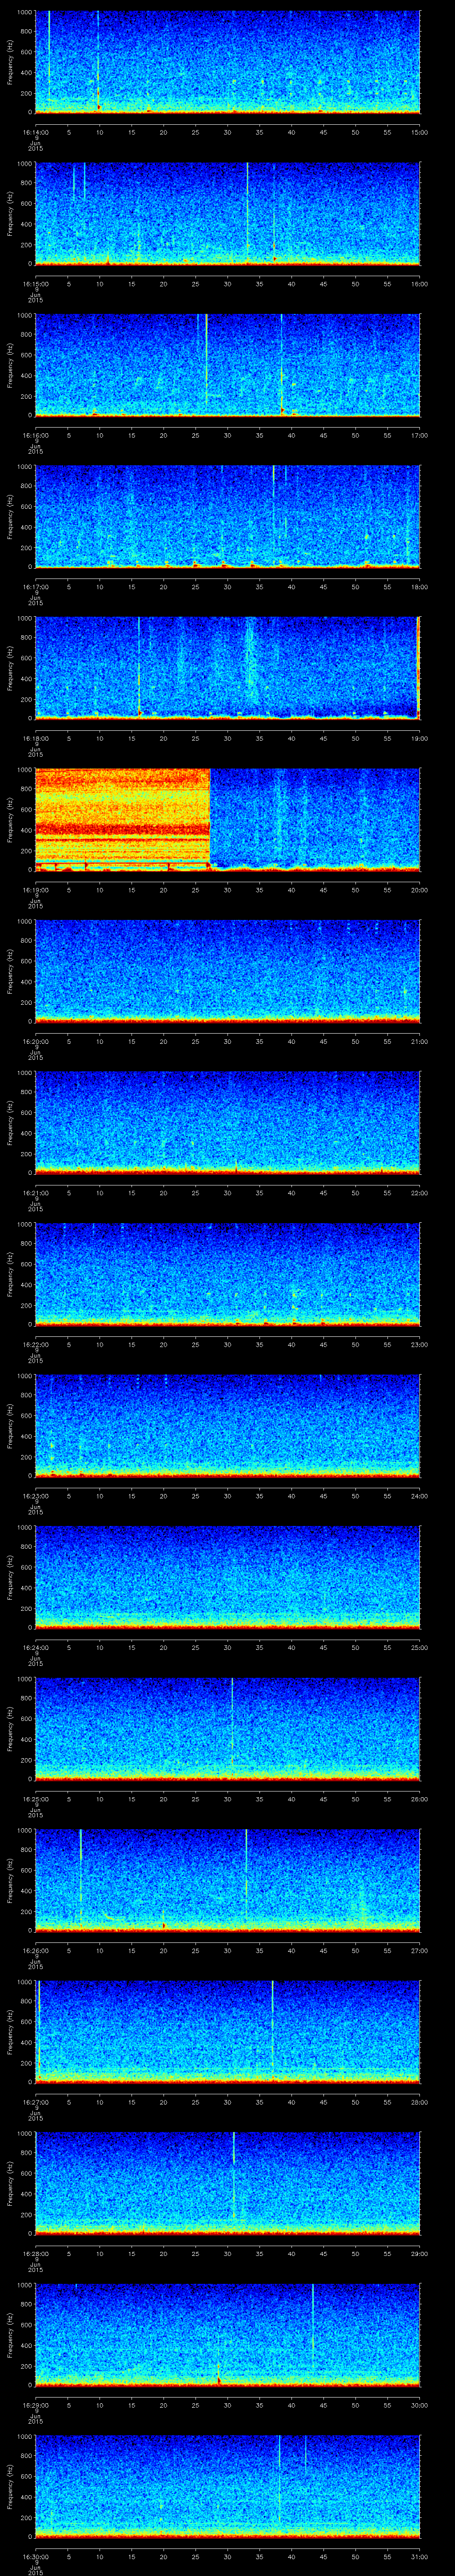Click the spectrogram panel starting at 16:26:00
This screenshot has height=2576, width=455.
(227, 1879)
